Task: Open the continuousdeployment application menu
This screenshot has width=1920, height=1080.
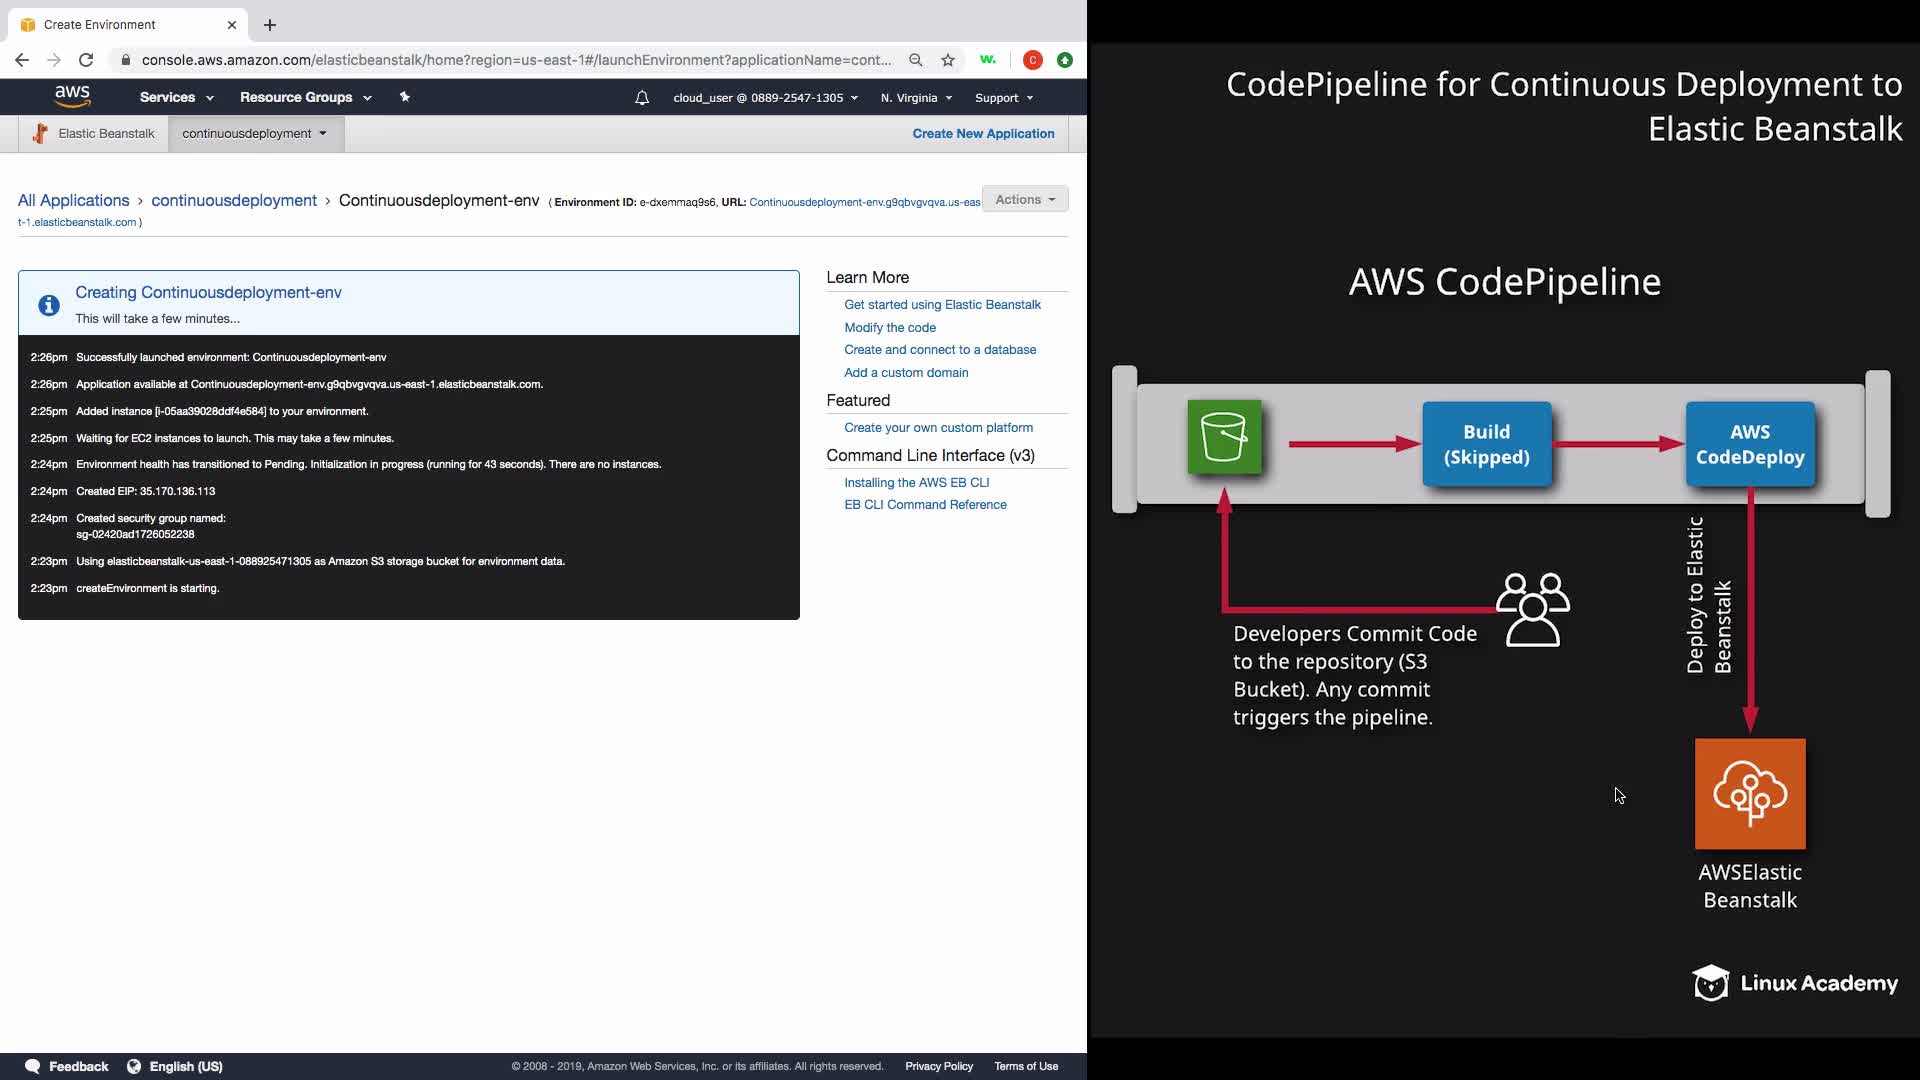Action: (255, 133)
